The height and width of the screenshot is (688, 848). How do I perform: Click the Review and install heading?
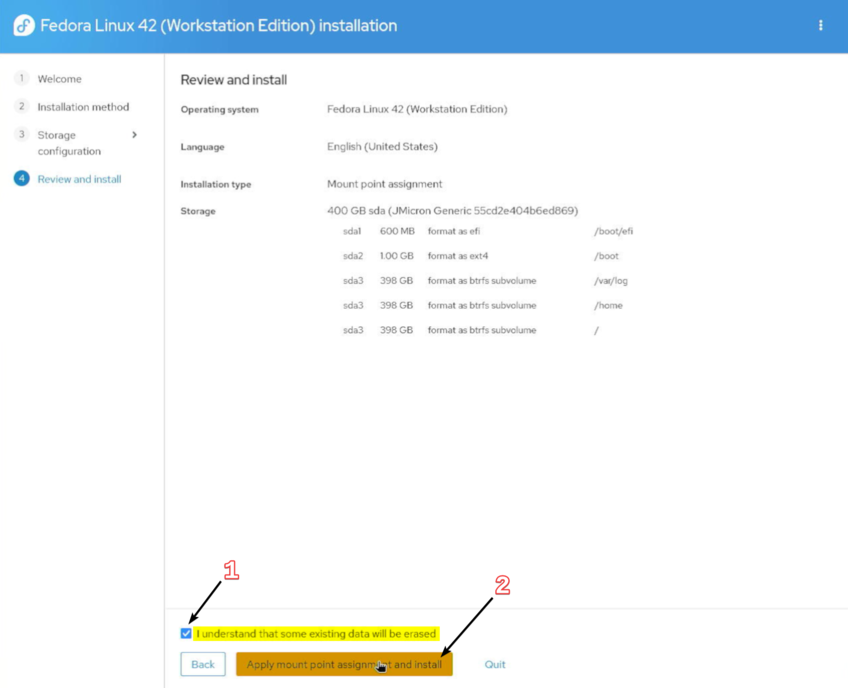pyautogui.click(x=234, y=80)
